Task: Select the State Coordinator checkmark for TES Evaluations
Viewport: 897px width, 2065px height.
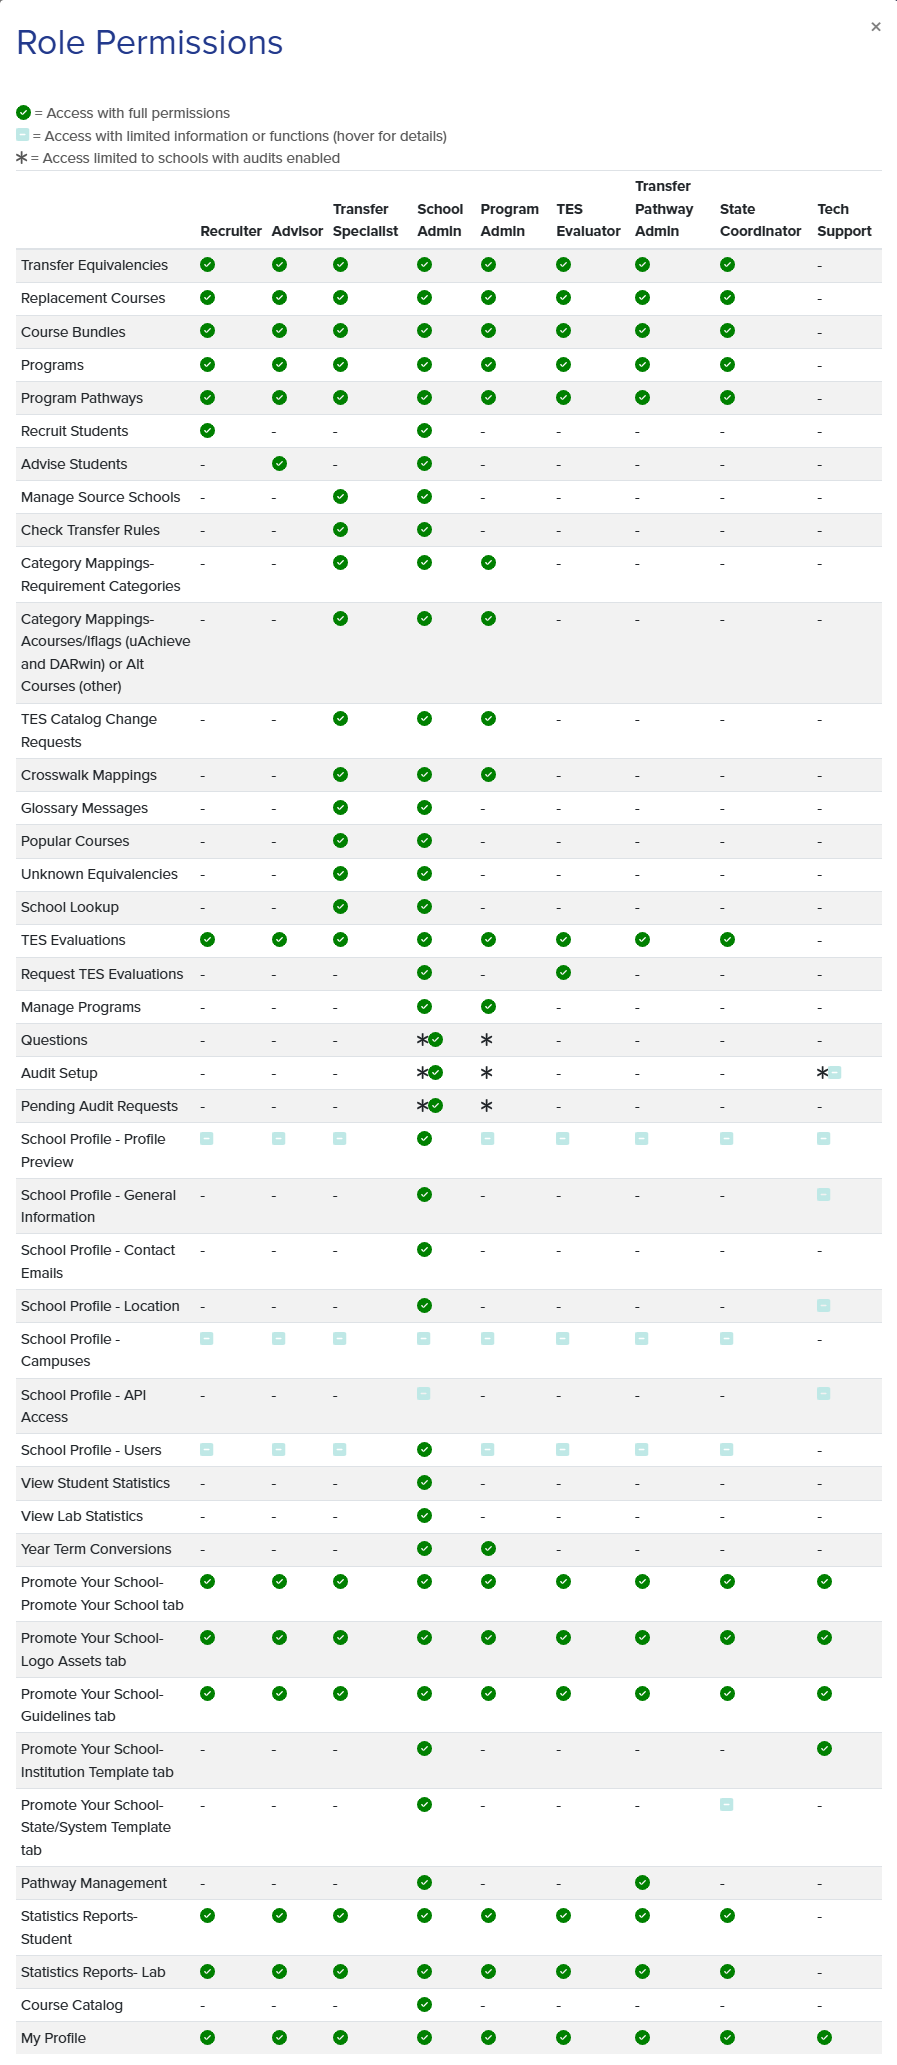Action: coord(727,939)
